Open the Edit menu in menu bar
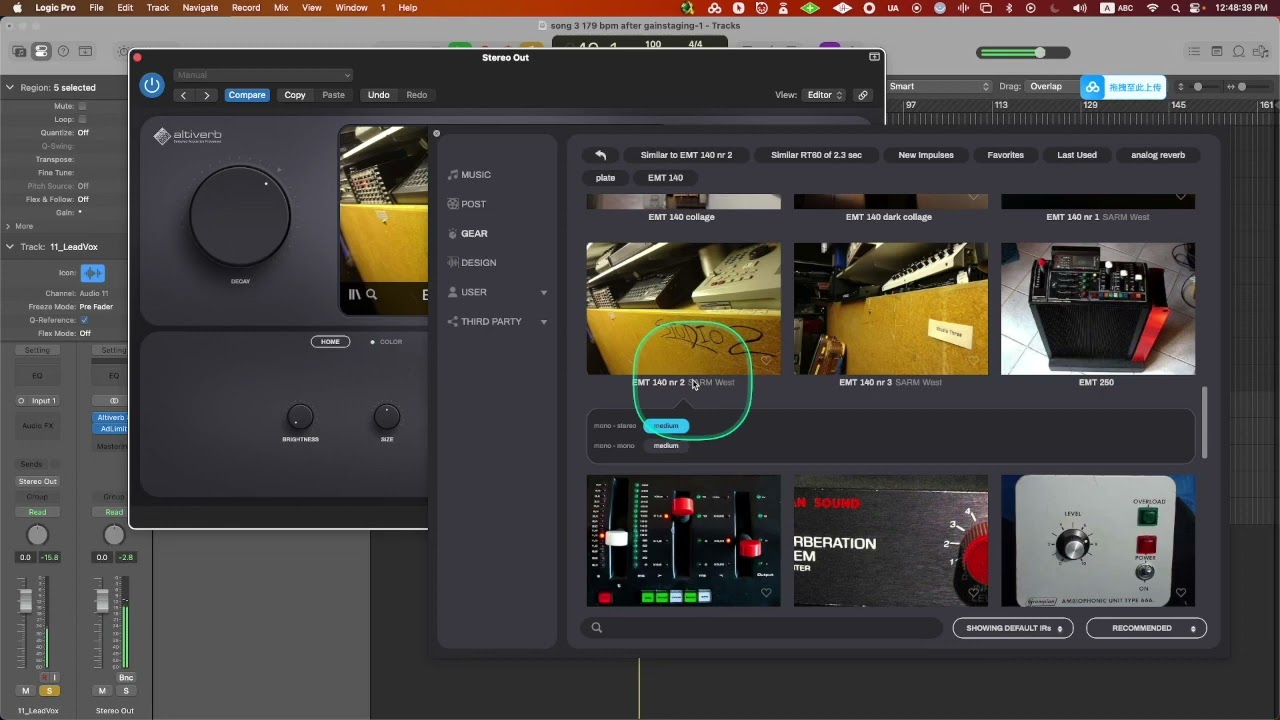Screen dimensions: 1280x720 [x=125, y=7]
